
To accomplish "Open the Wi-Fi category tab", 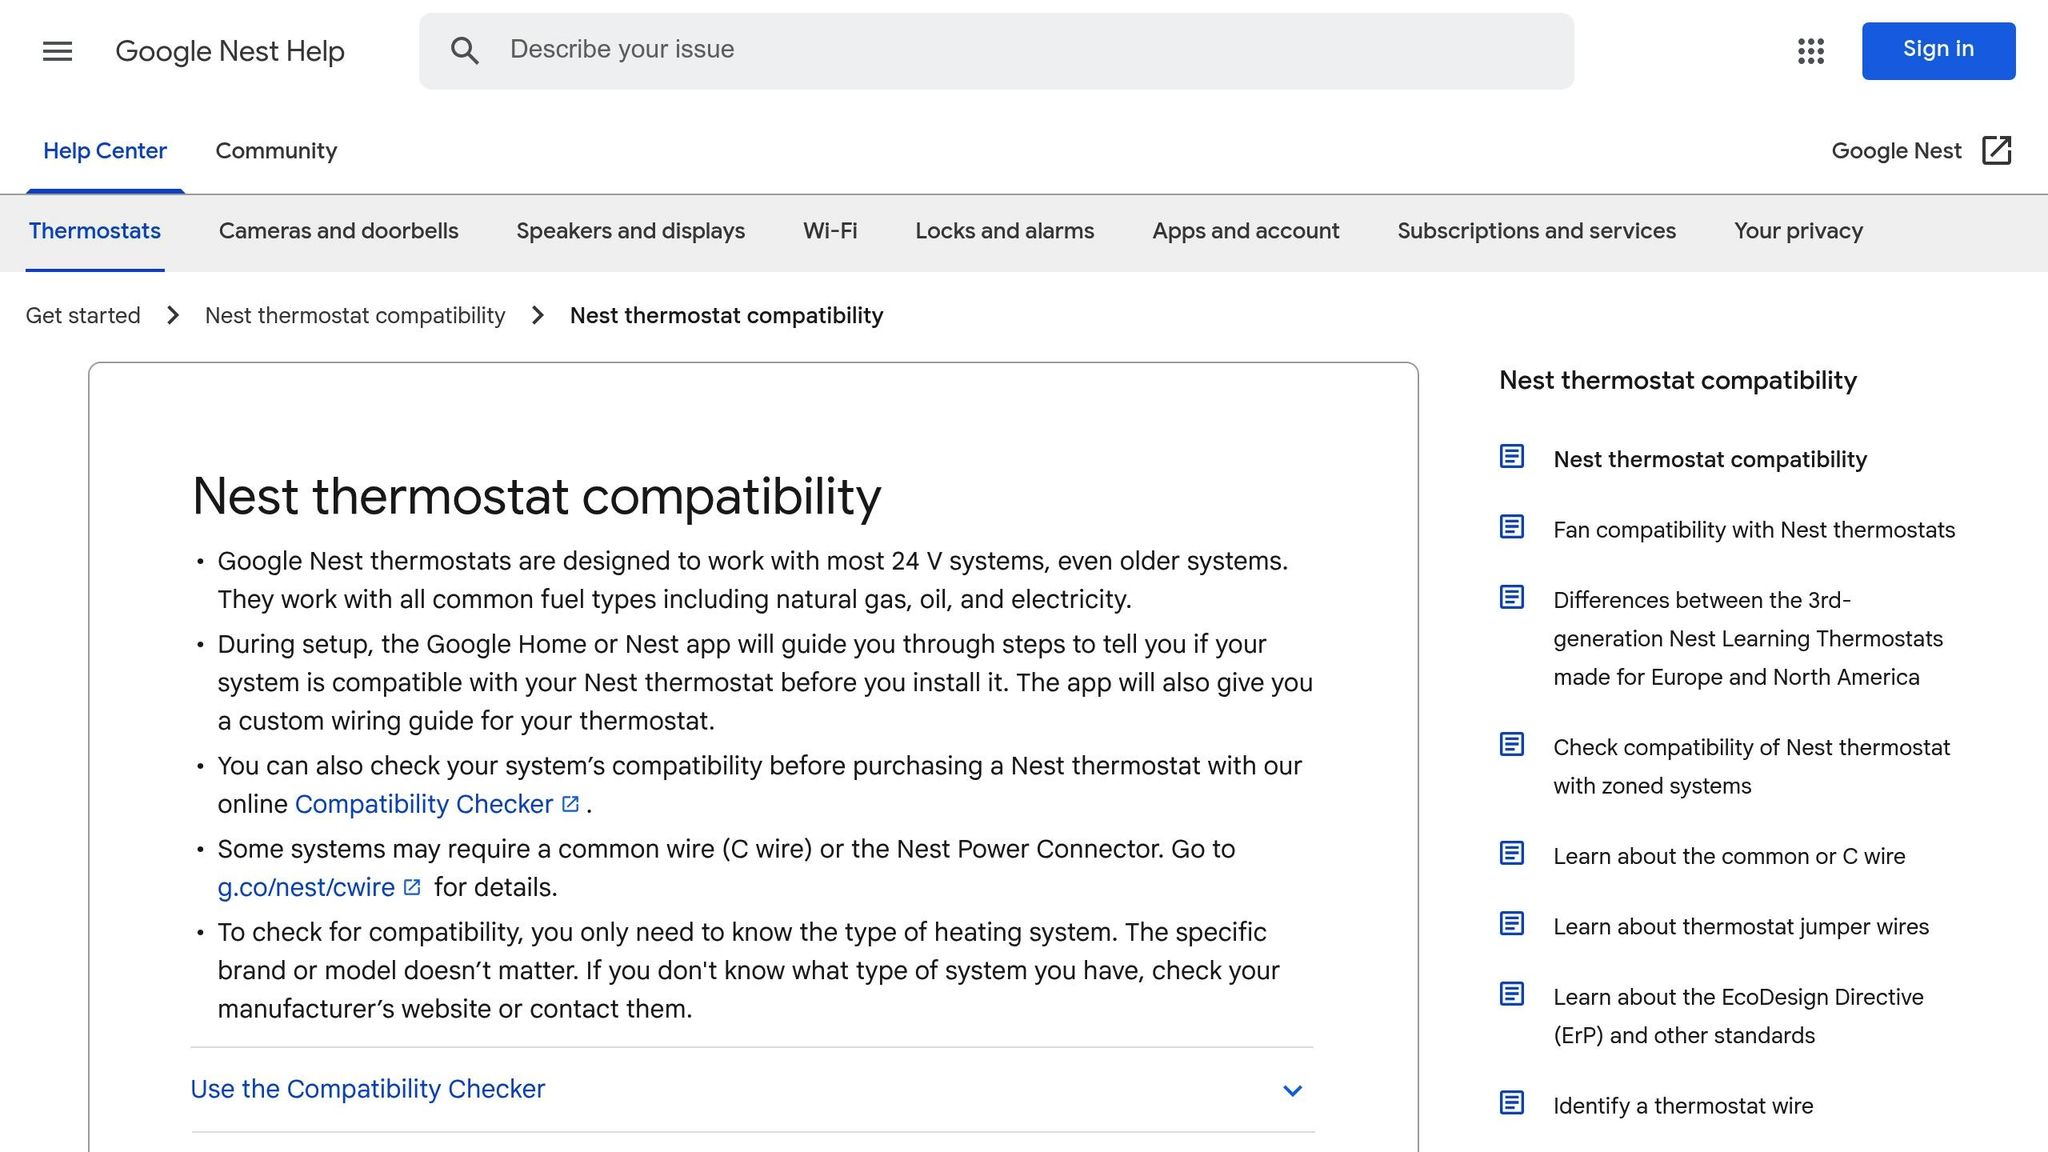I will [830, 231].
